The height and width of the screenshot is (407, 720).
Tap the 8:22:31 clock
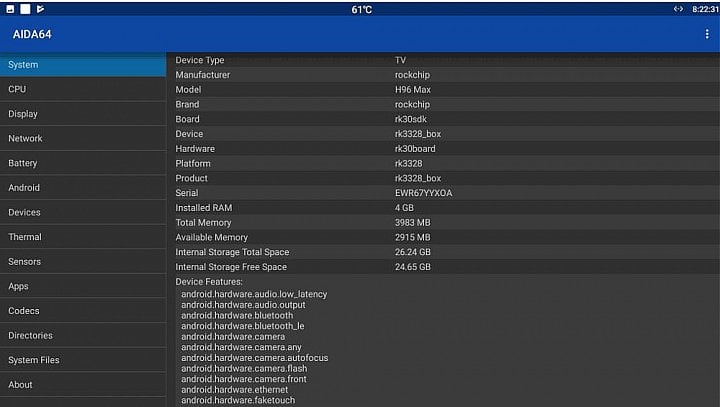point(705,9)
